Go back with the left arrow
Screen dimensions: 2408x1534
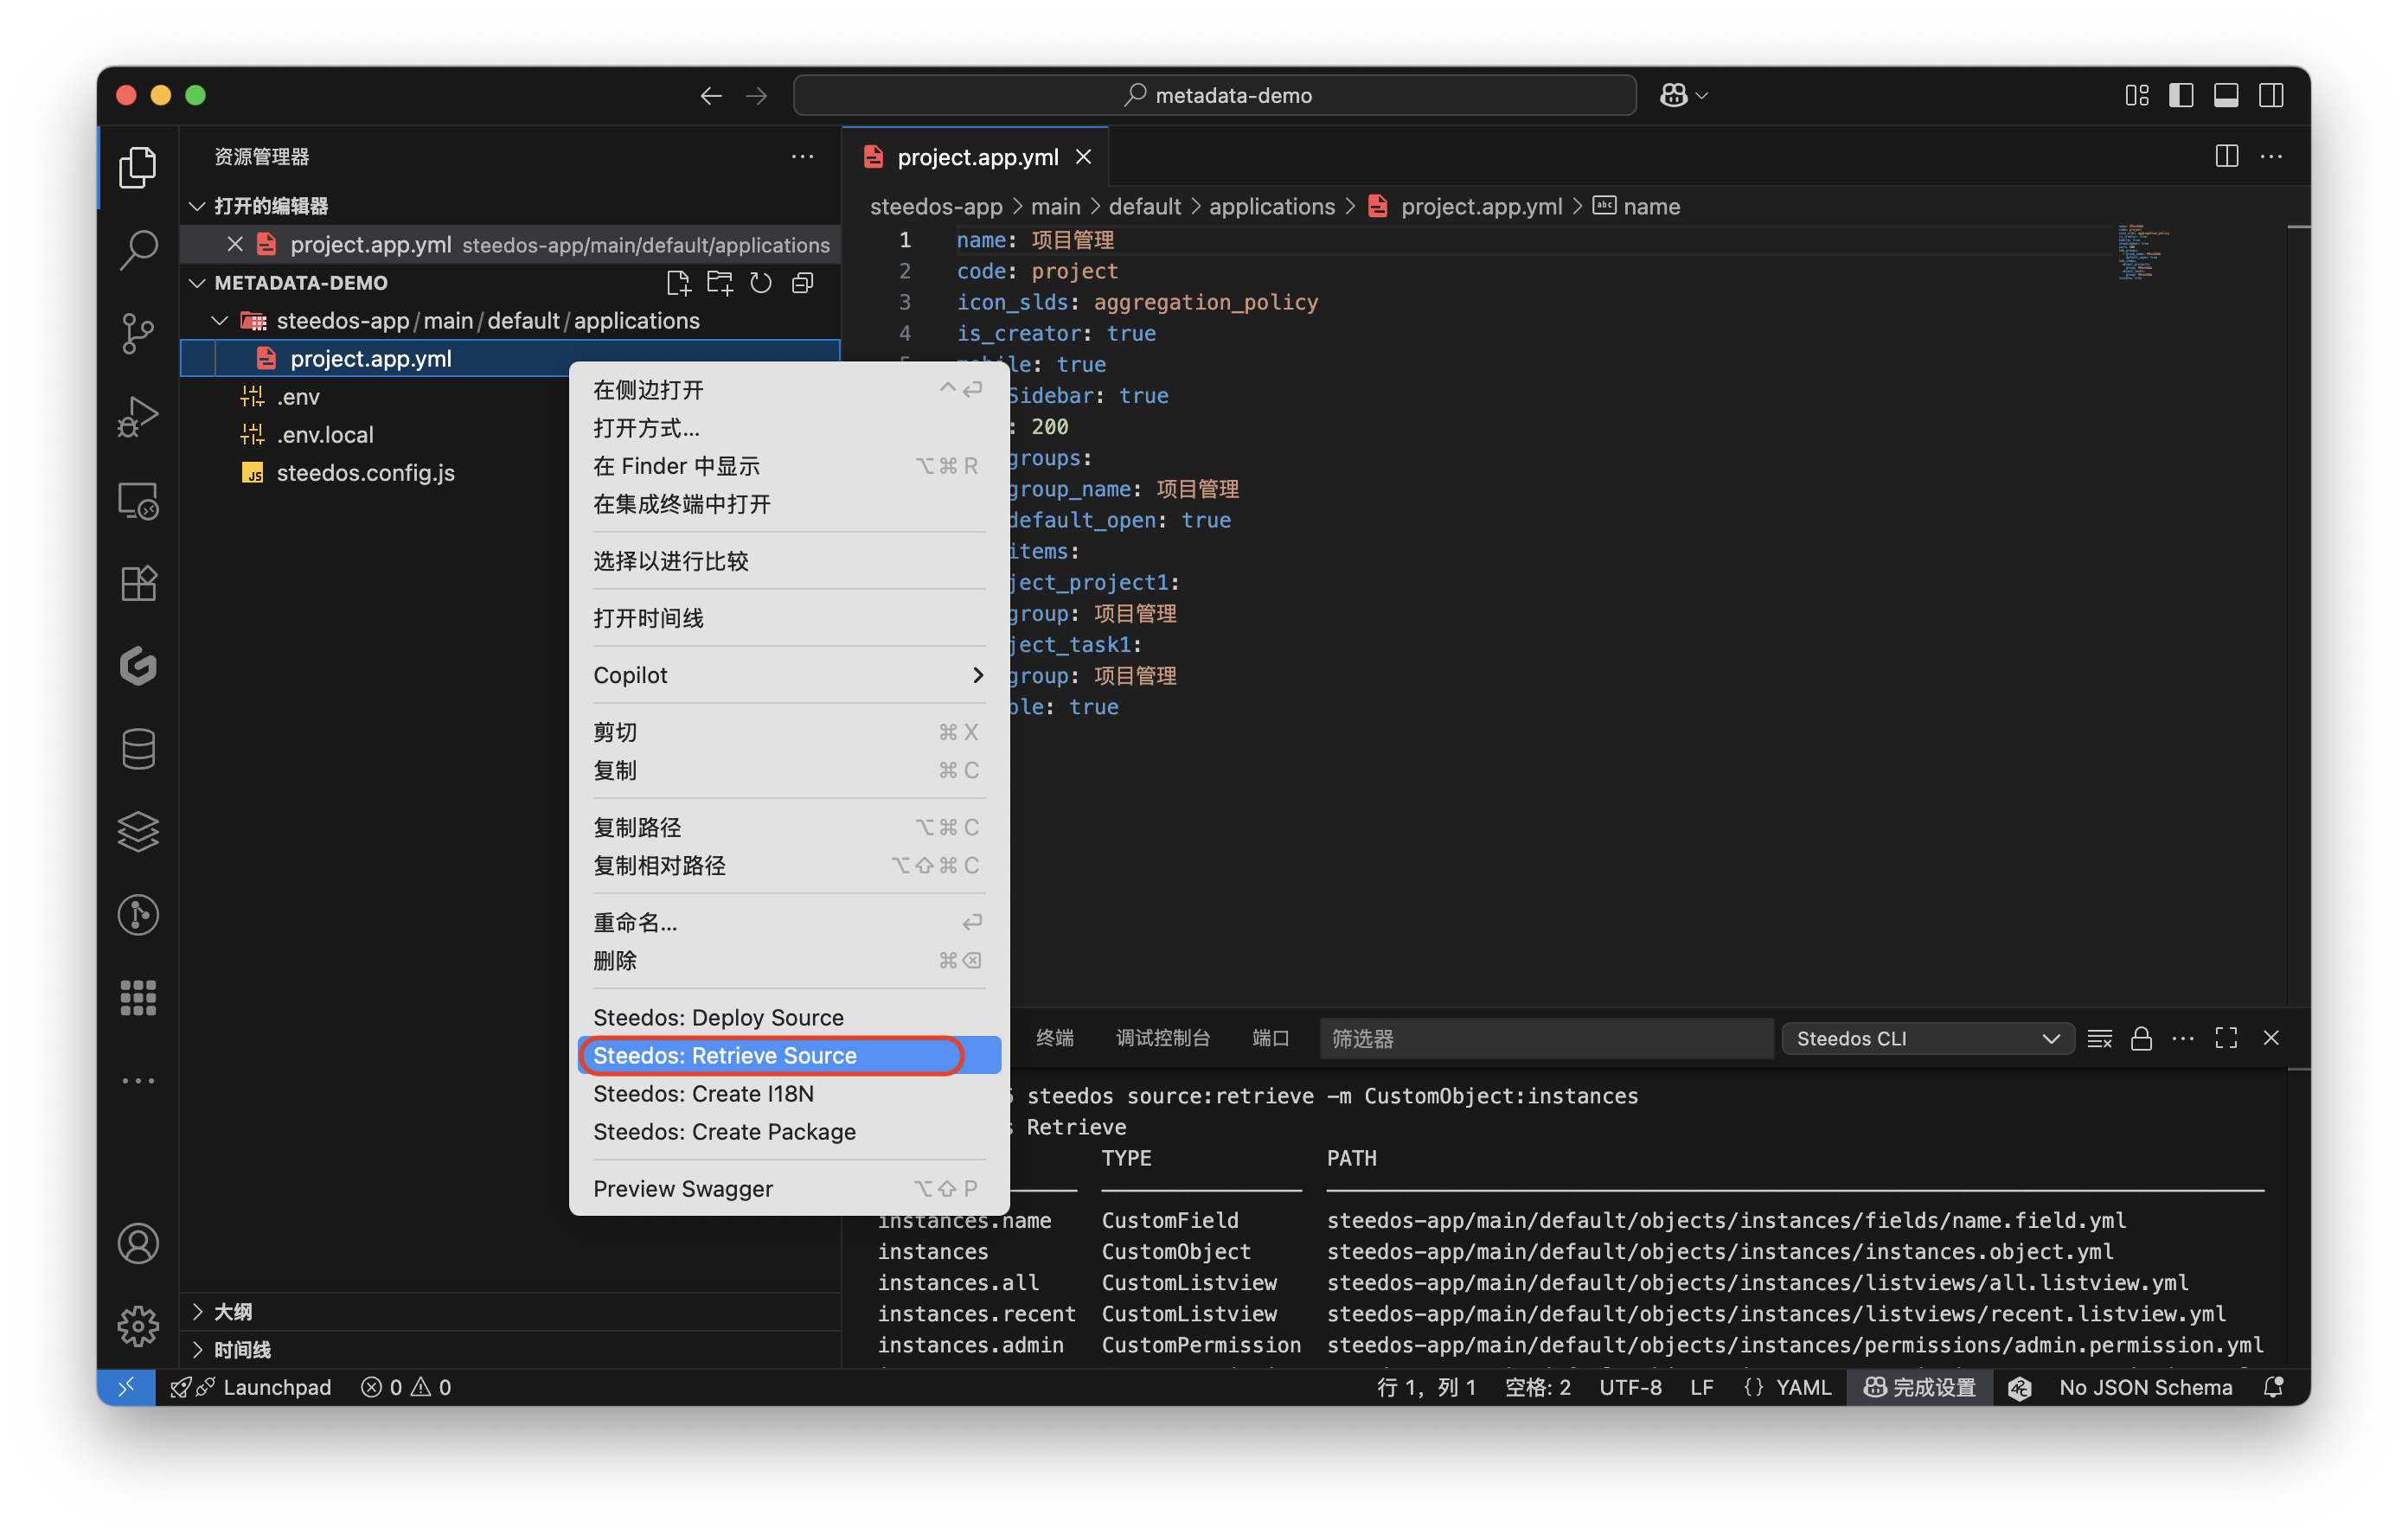pos(711,96)
